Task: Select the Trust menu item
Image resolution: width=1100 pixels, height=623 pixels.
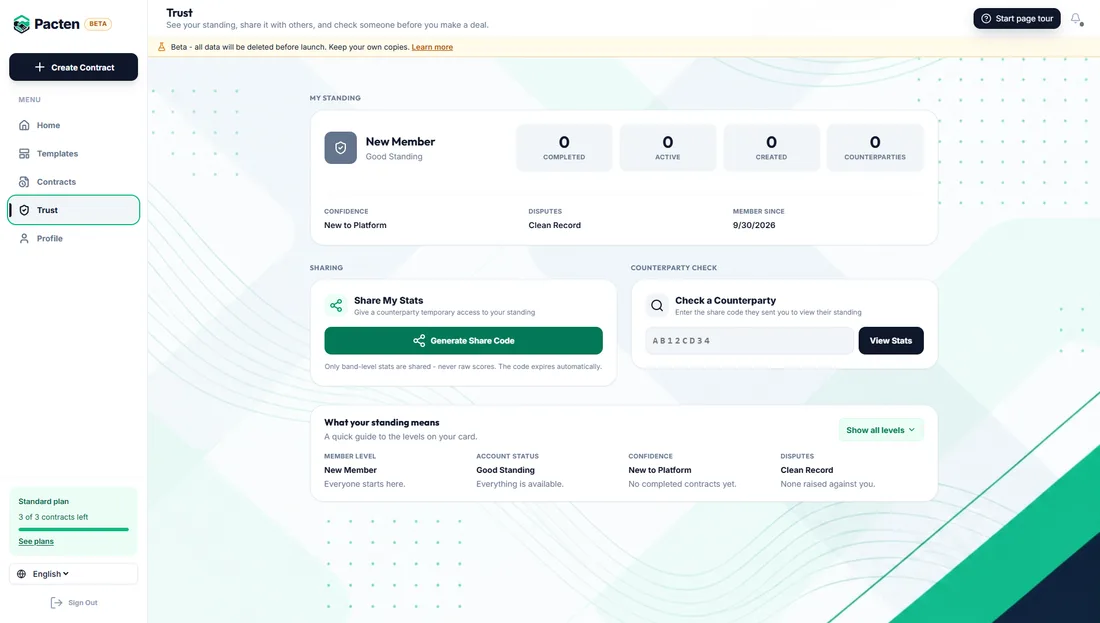Action: (x=74, y=210)
